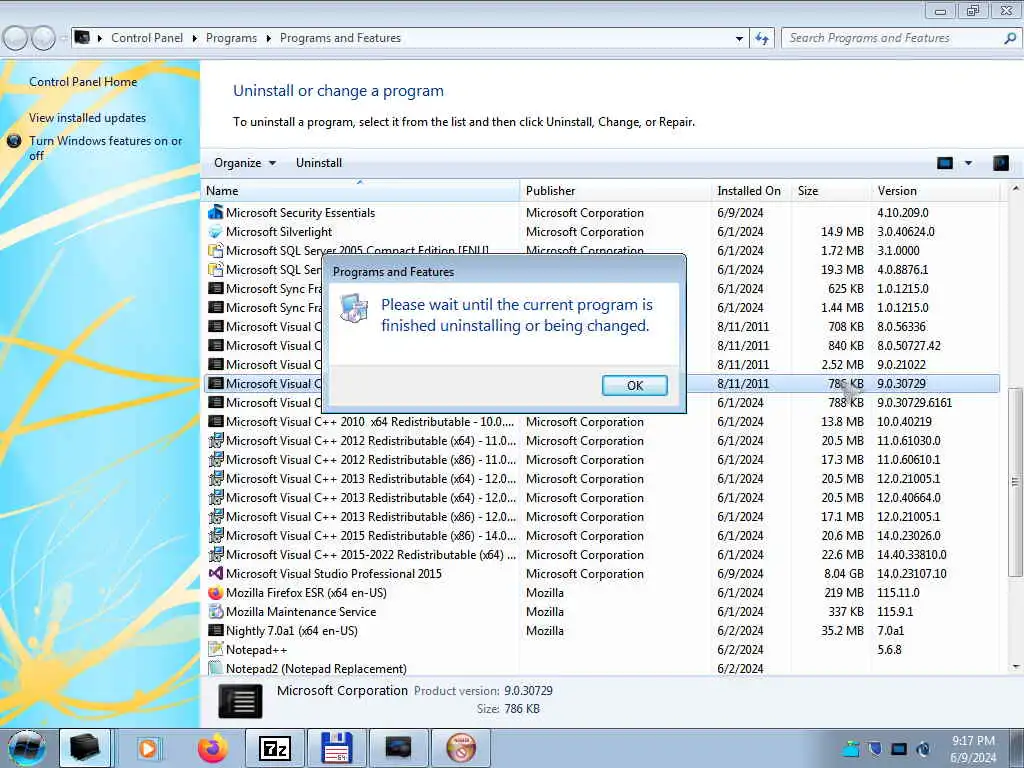Click the 8.04 GB size cell
Image resolution: width=1024 pixels, height=768 pixels.
click(x=844, y=574)
